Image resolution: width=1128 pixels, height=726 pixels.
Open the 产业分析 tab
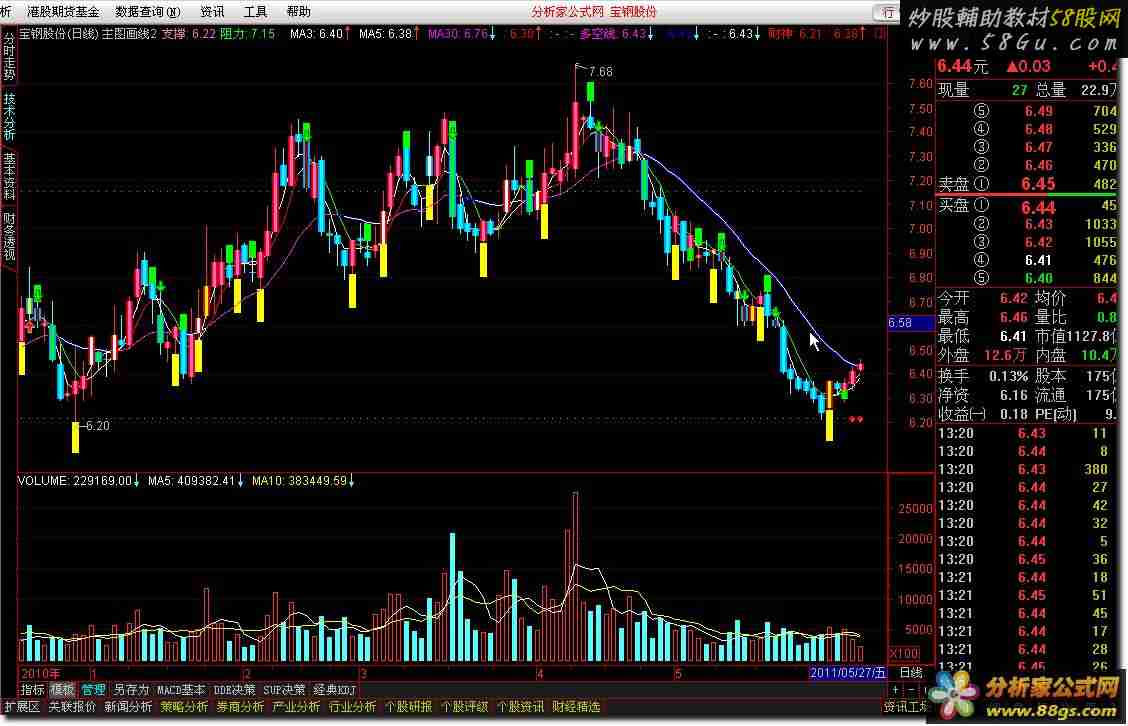tap(296, 707)
